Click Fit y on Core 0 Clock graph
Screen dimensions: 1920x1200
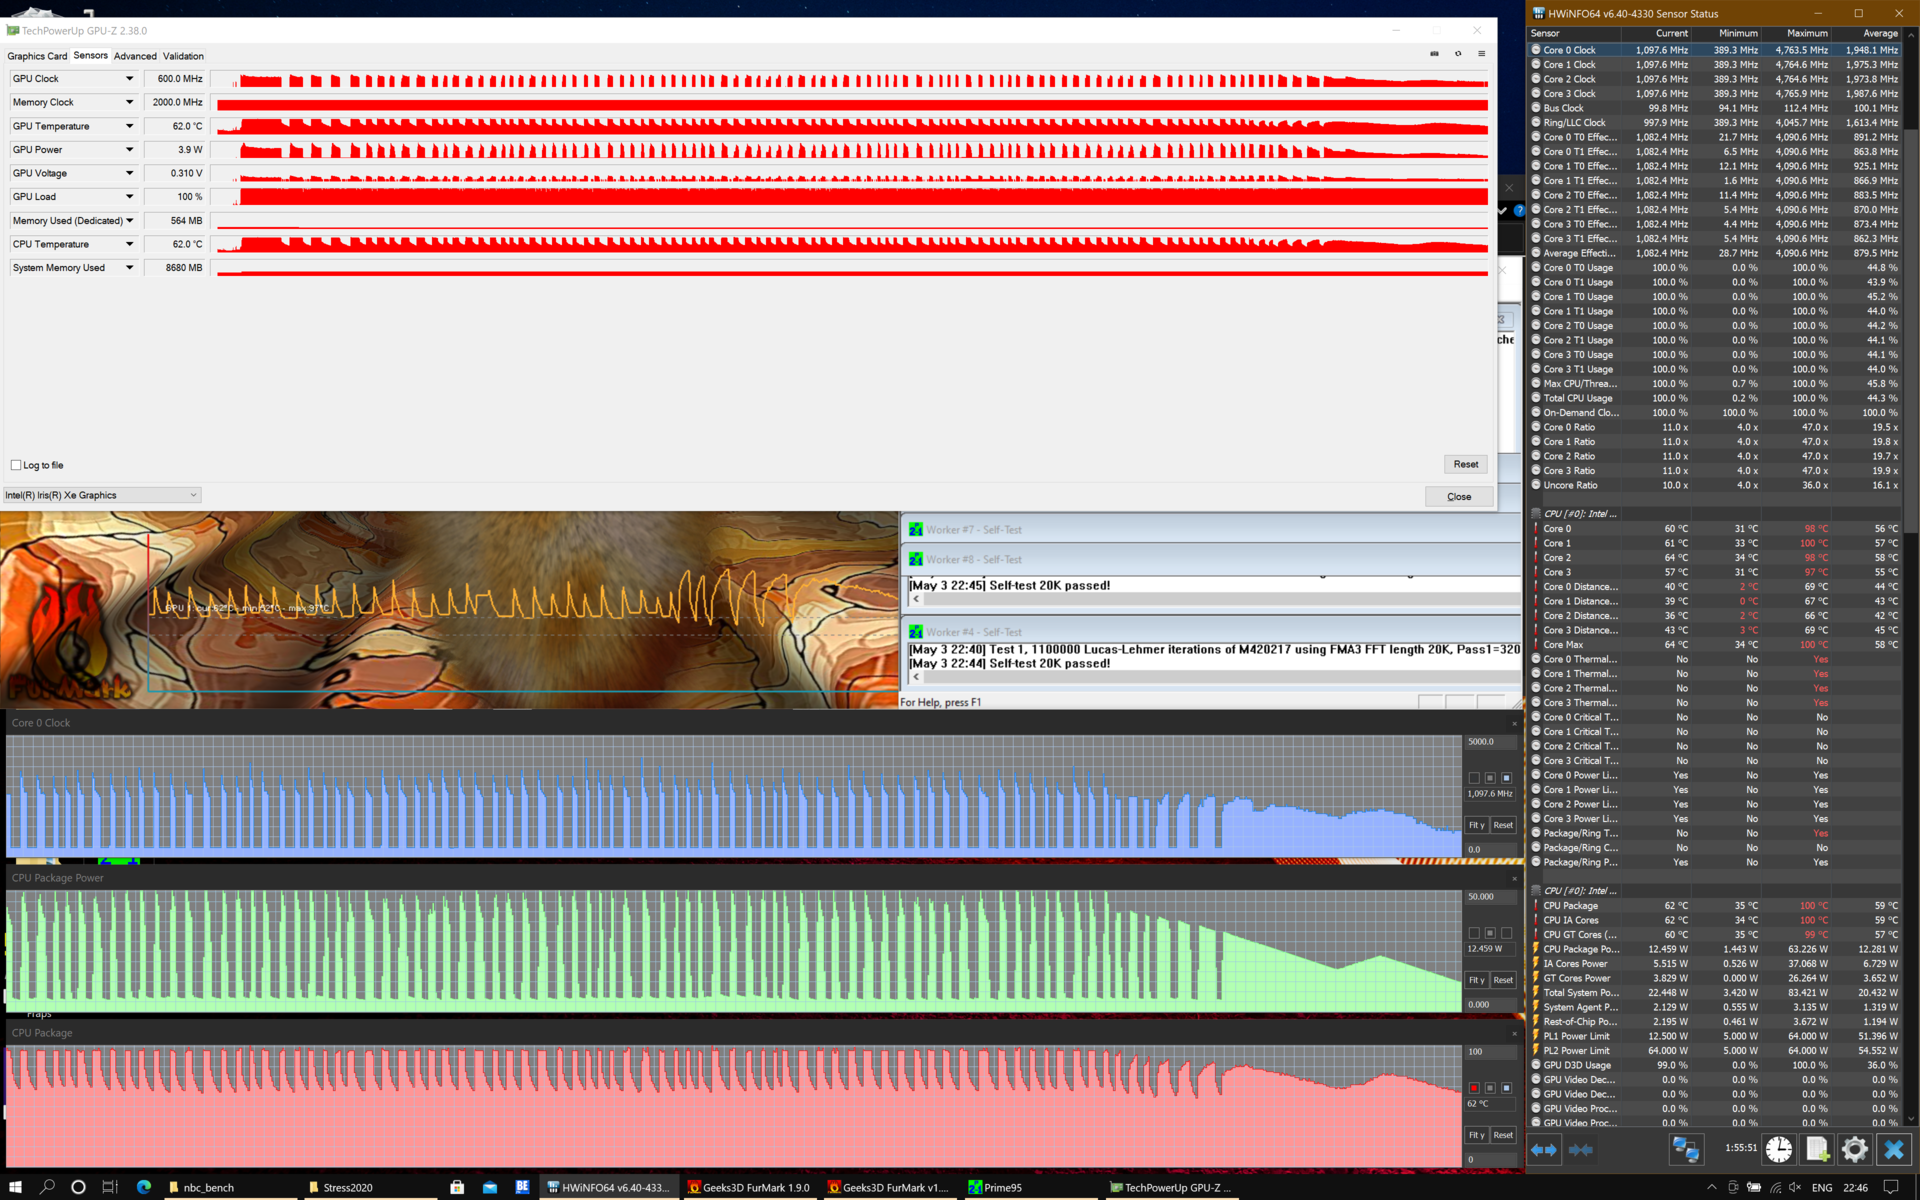pos(1476,825)
